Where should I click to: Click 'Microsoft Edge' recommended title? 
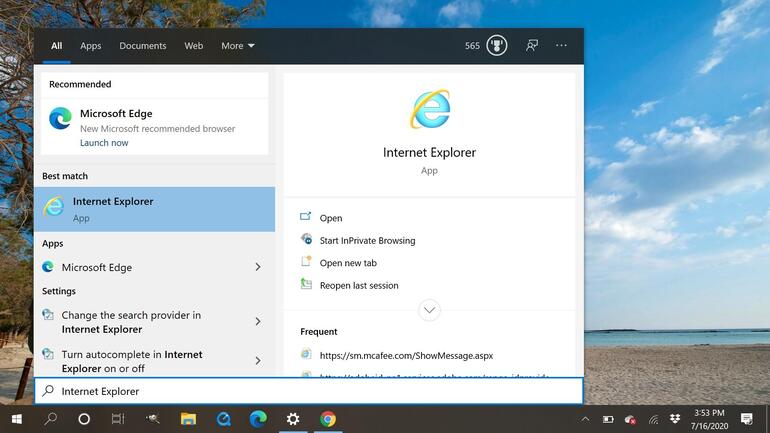pyautogui.click(x=116, y=113)
